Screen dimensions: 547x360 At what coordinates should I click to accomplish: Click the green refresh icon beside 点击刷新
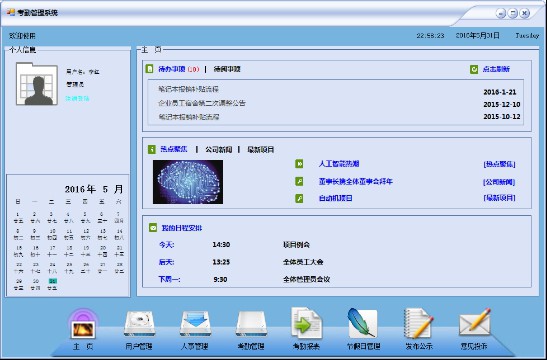[474, 69]
